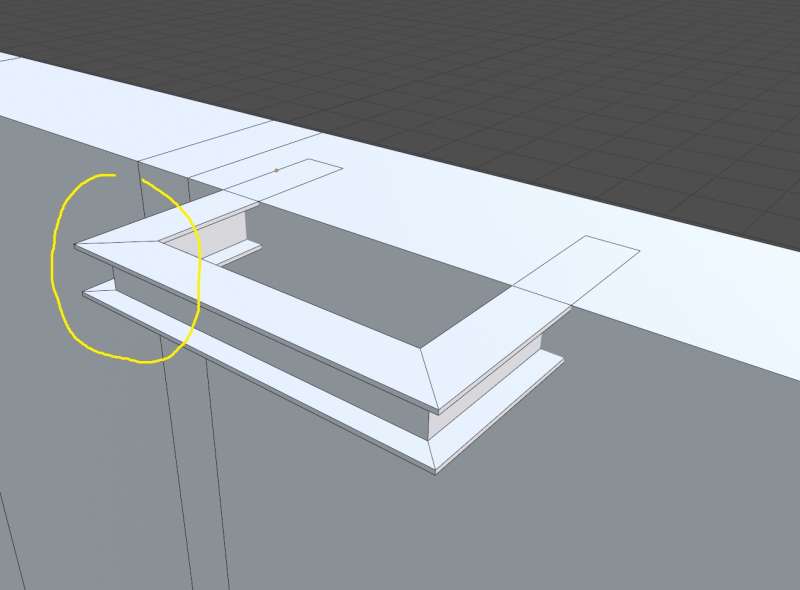Select the small outlined rectangle containing the origin dot
The width and height of the screenshot is (800, 590).
[300, 178]
